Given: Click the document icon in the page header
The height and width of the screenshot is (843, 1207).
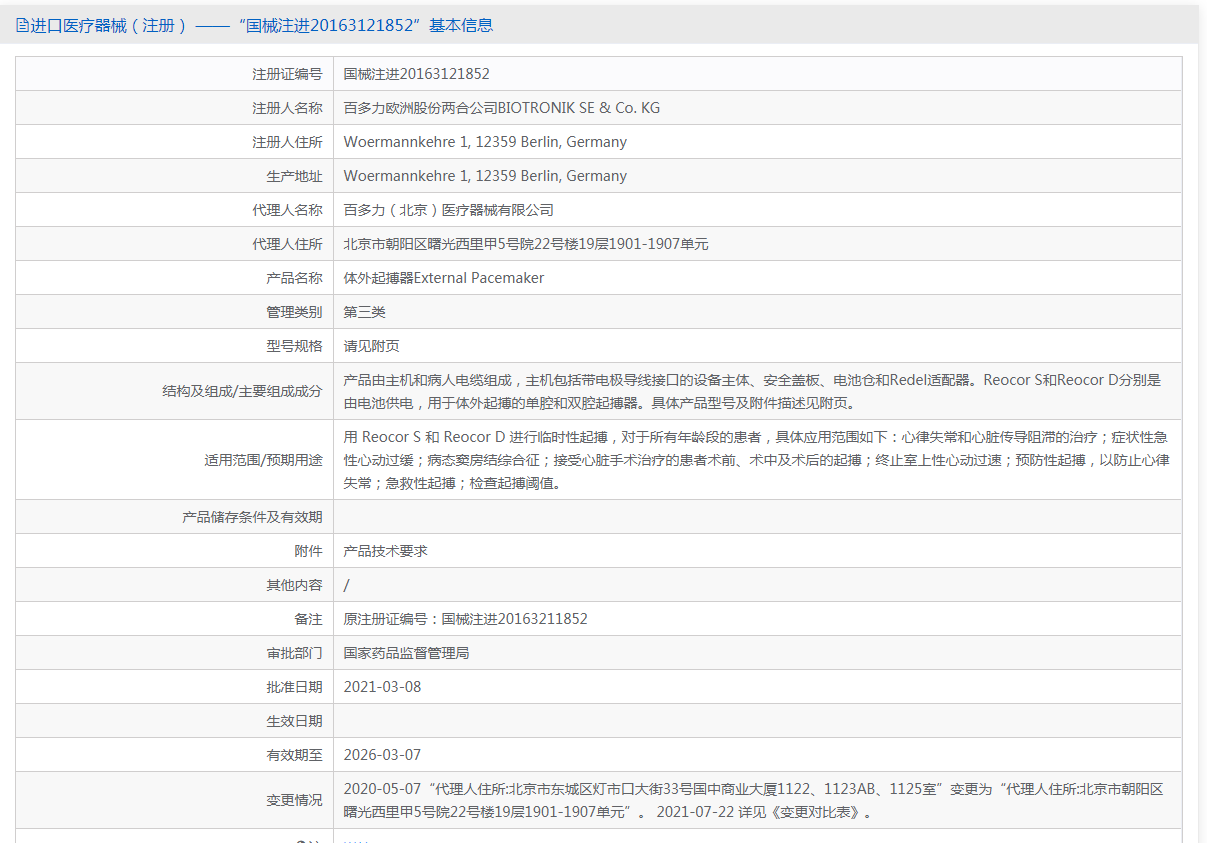Looking at the screenshot, I should click(22, 26).
